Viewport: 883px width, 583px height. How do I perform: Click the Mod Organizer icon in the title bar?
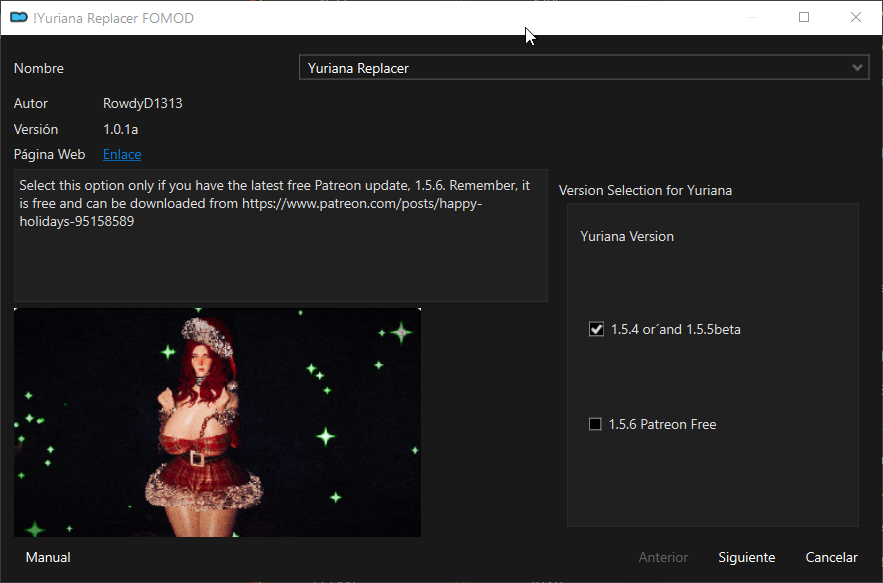click(19, 17)
